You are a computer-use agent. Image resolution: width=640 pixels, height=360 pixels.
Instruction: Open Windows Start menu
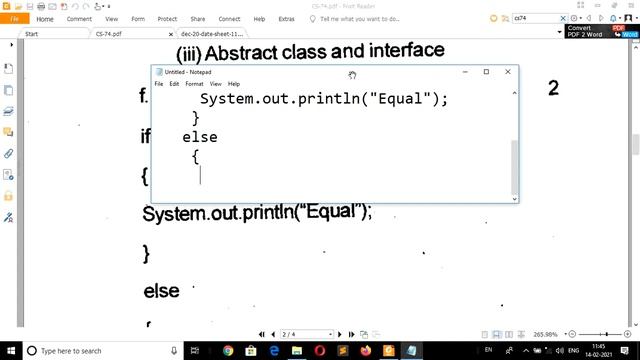point(11,351)
